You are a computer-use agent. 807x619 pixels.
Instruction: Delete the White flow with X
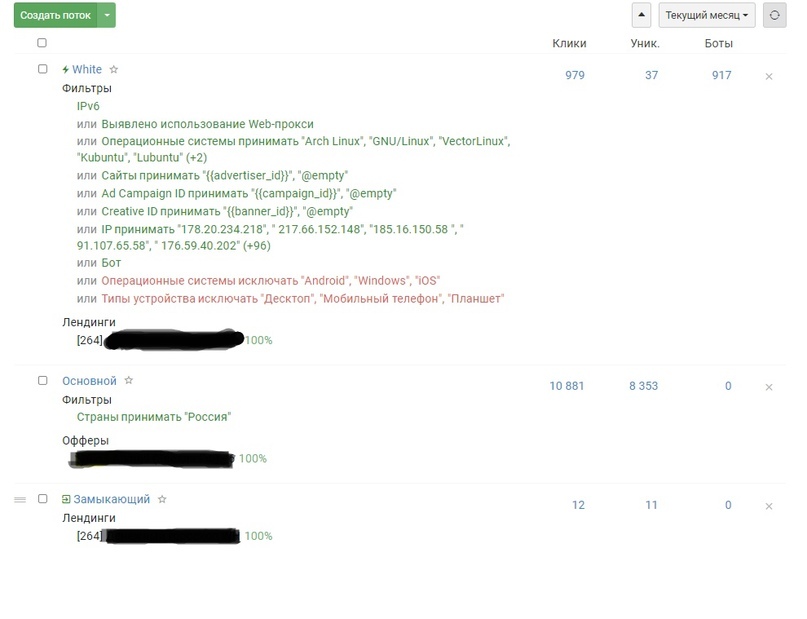[x=769, y=76]
